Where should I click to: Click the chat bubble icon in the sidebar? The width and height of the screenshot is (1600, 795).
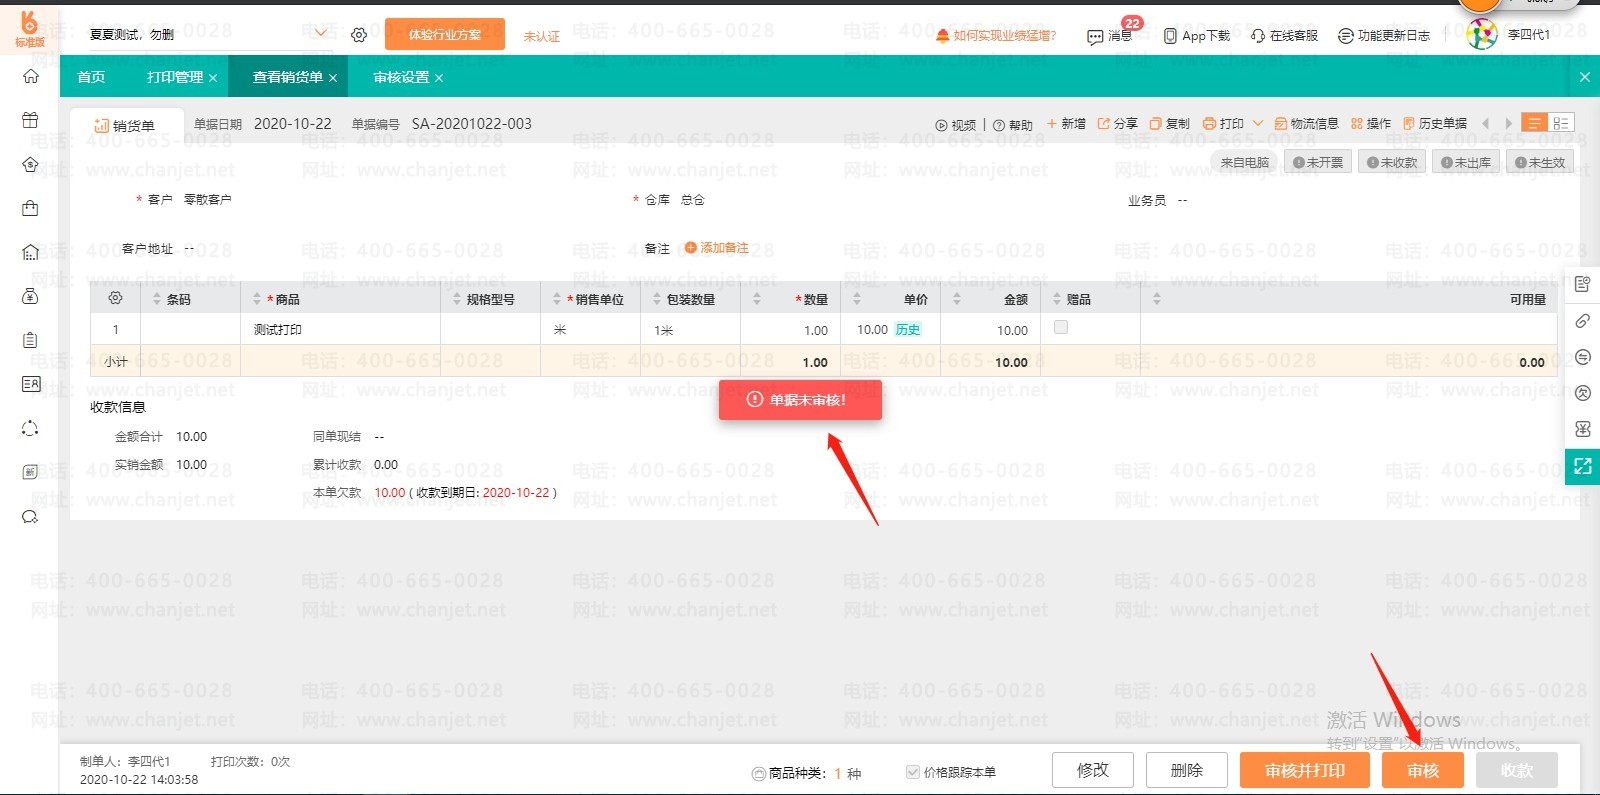[30, 517]
